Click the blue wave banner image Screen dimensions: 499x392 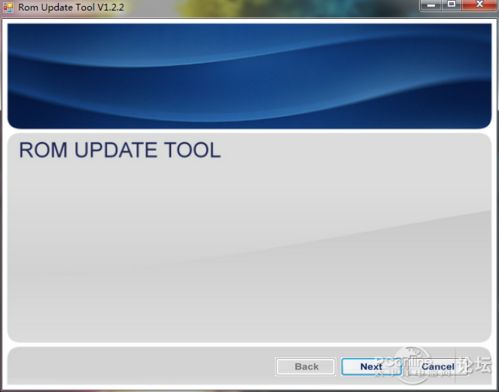(x=249, y=76)
